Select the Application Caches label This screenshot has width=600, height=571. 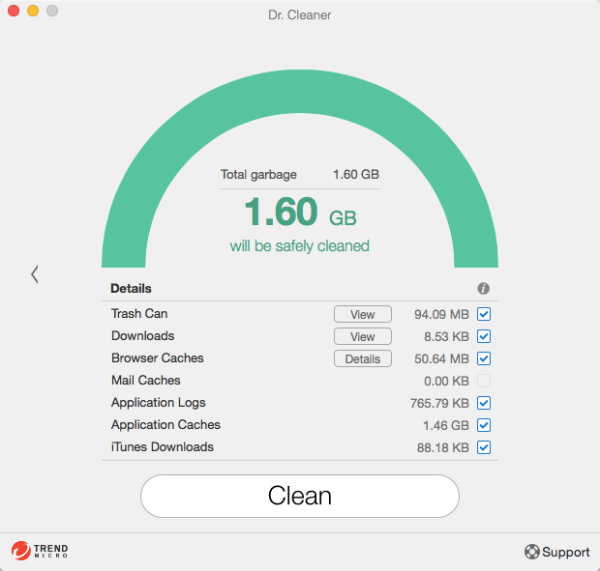pyautogui.click(x=166, y=425)
